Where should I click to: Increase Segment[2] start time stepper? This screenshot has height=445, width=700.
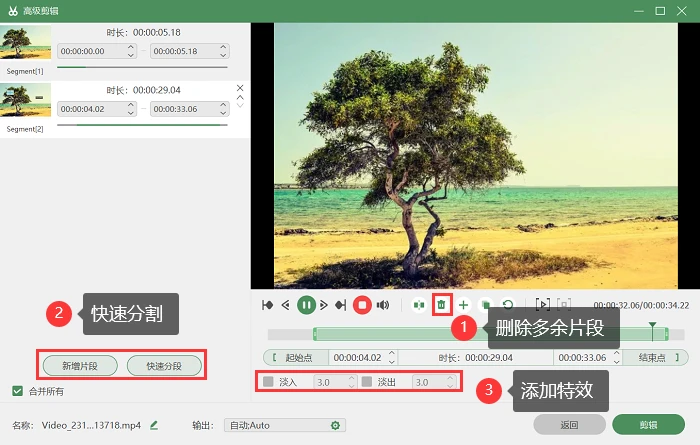(131, 105)
